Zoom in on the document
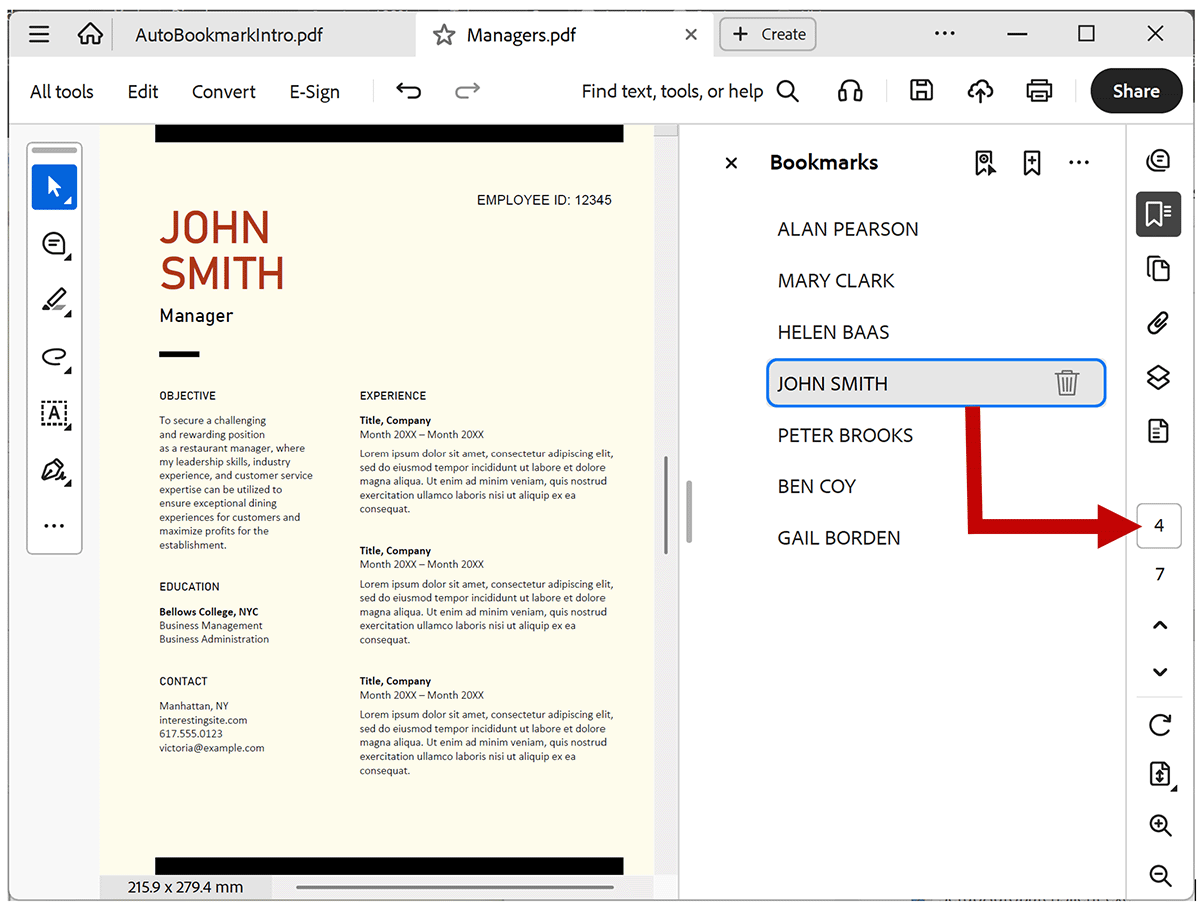The height and width of the screenshot is (909, 1200). point(1160,825)
